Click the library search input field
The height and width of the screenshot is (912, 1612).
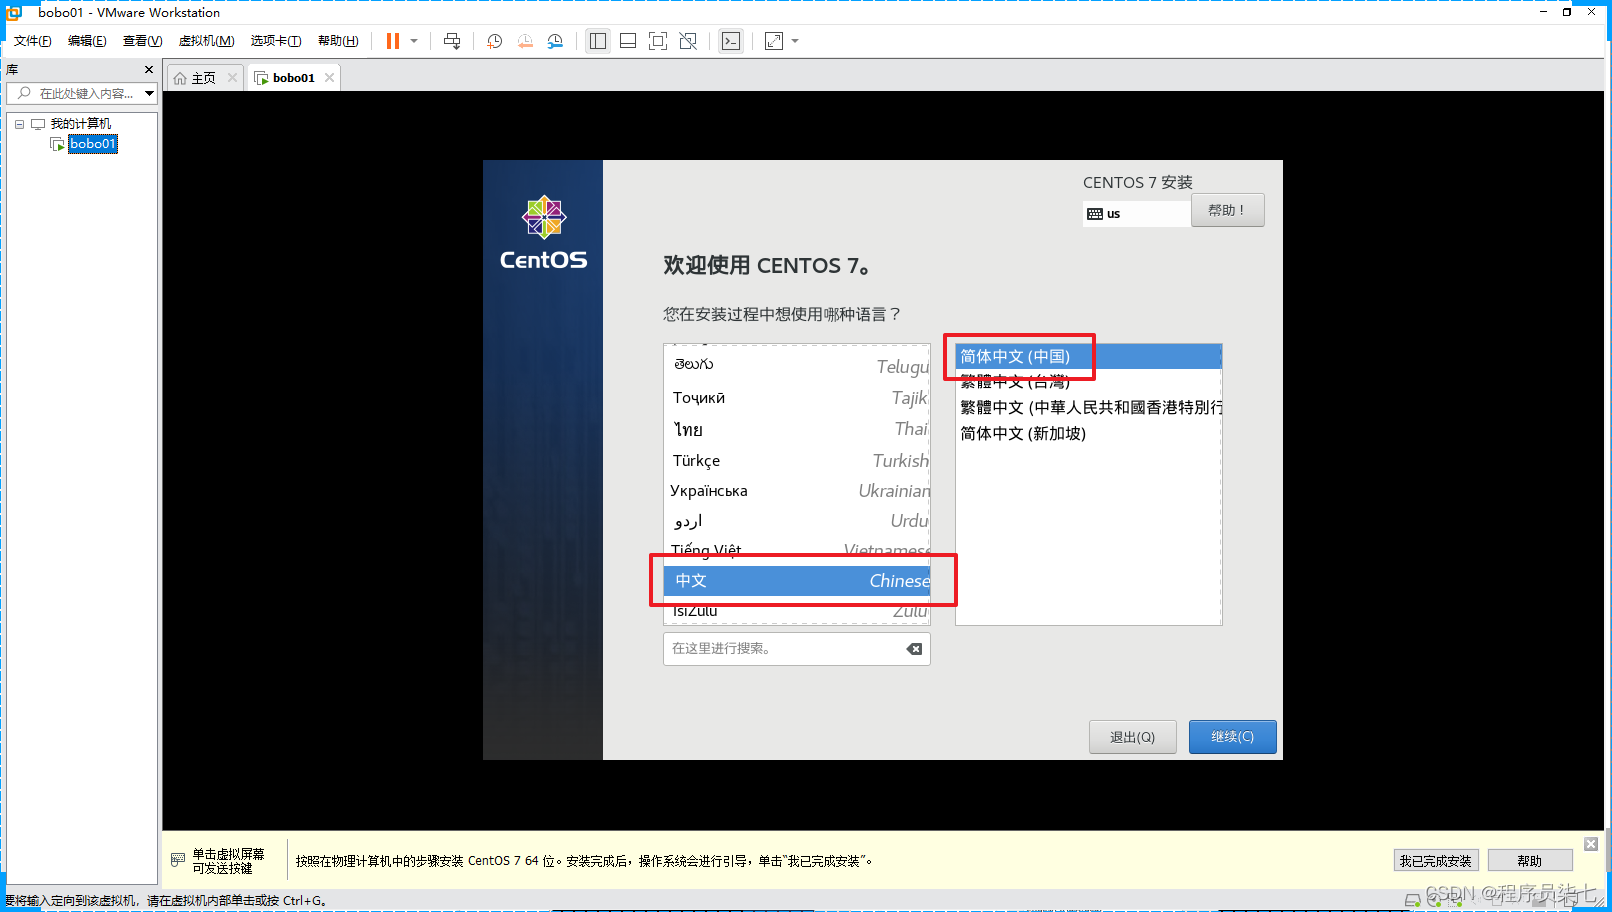click(84, 93)
